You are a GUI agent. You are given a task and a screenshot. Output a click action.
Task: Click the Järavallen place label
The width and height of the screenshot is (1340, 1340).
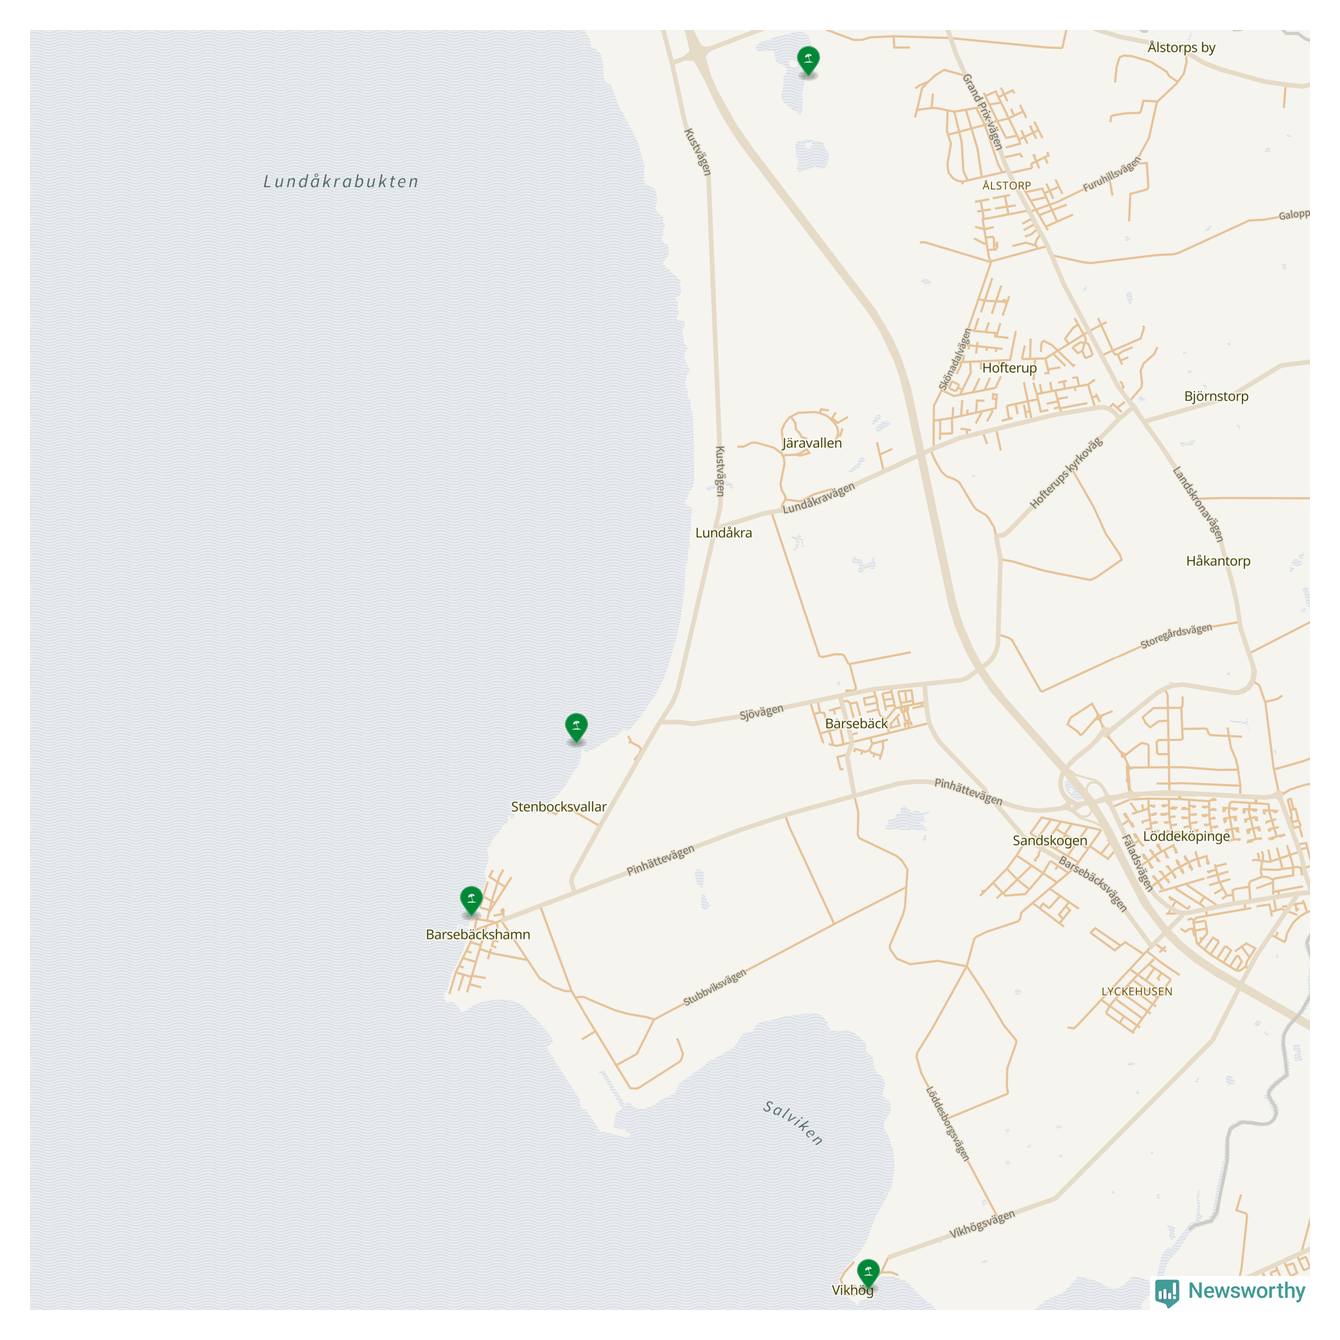point(812,443)
